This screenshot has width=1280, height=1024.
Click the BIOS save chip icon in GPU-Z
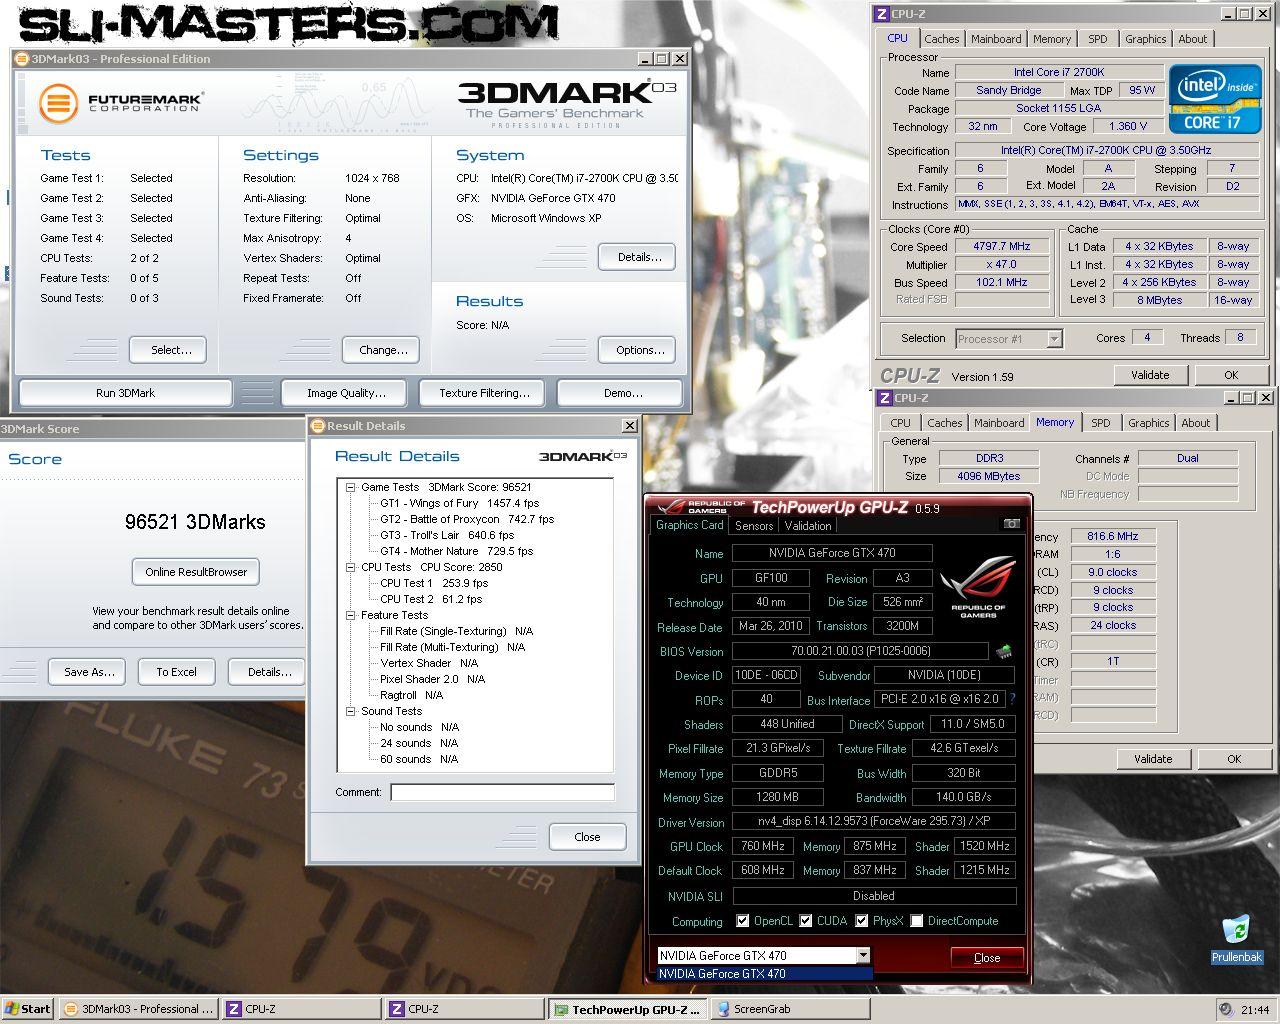pos(1004,652)
